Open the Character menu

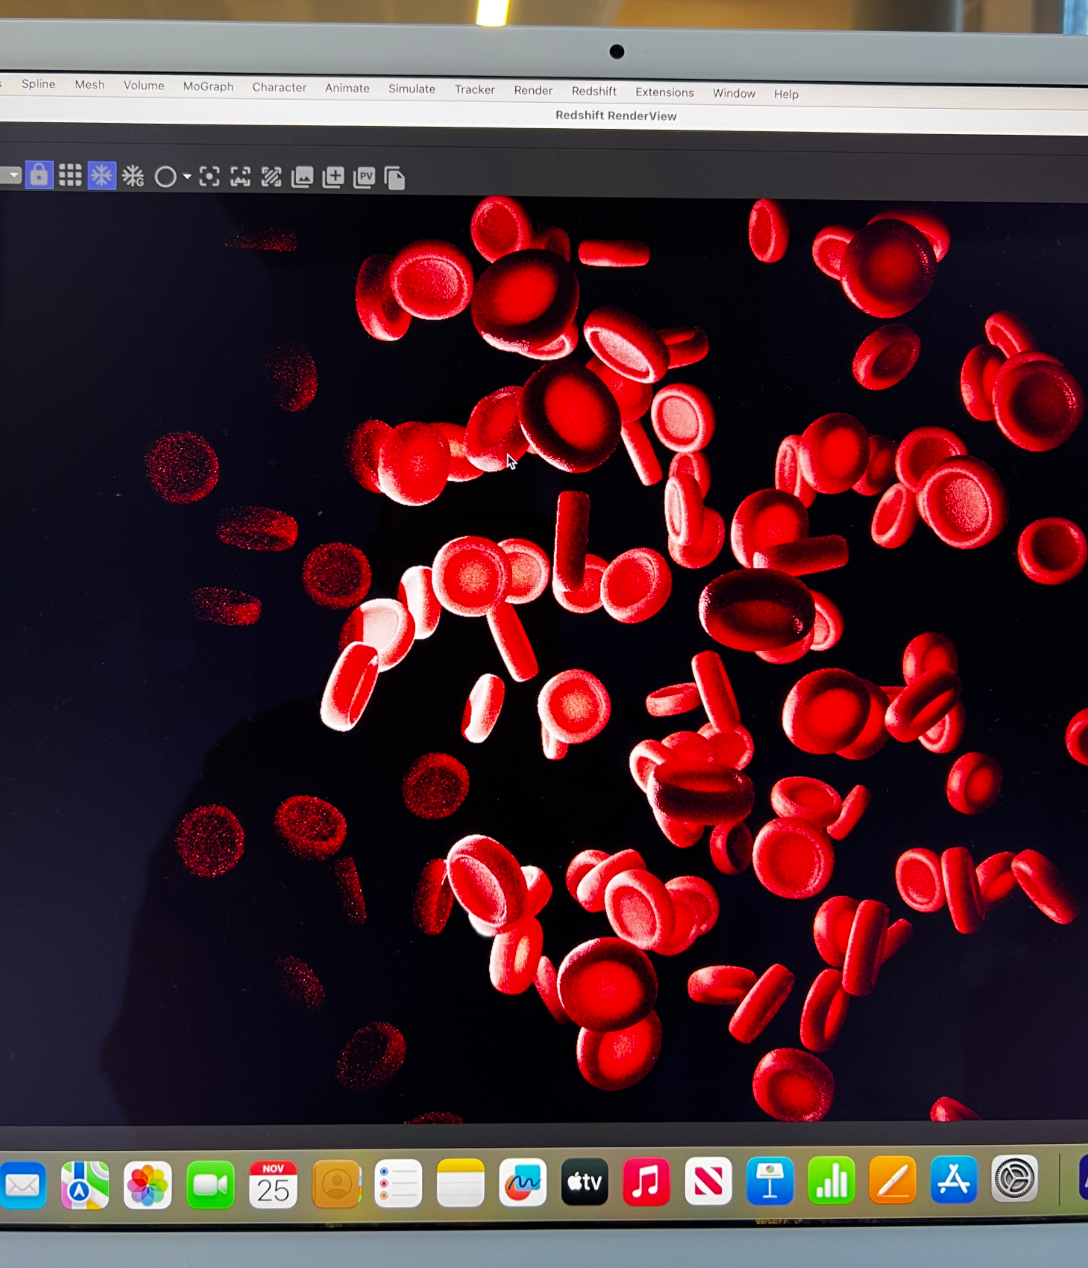[x=279, y=88]
